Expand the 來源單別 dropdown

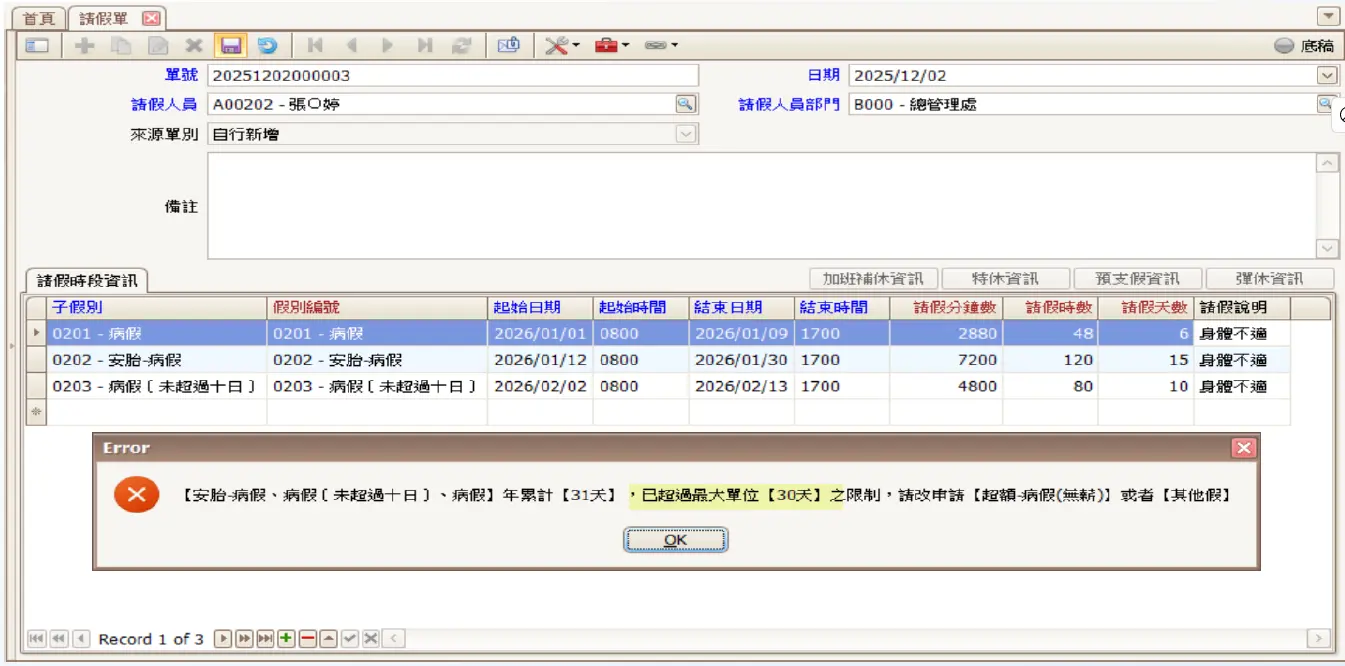point(685,134)
